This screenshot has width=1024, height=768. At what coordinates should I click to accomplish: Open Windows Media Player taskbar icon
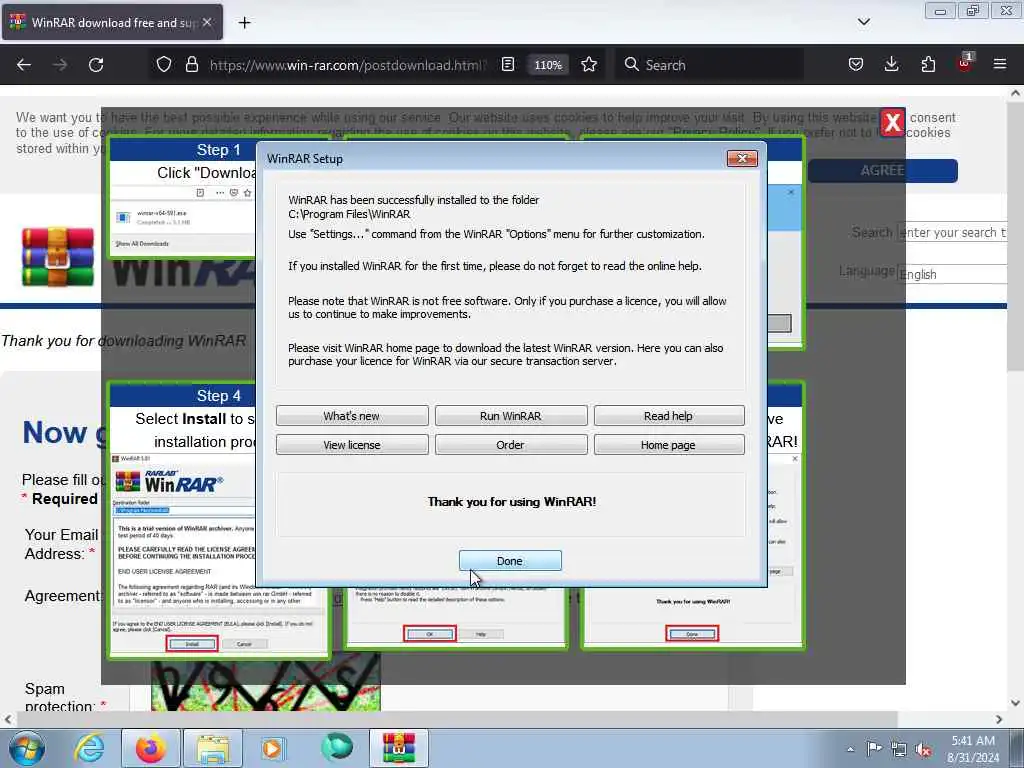[x=273, y=748]
